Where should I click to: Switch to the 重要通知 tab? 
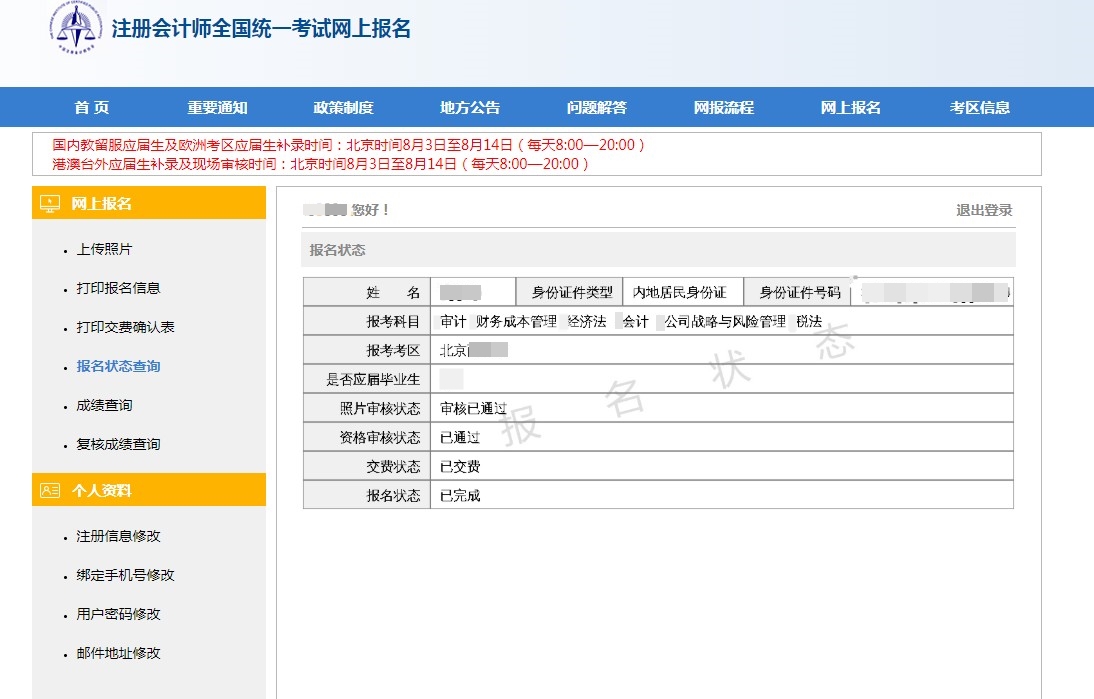click(x=218, y=107)
